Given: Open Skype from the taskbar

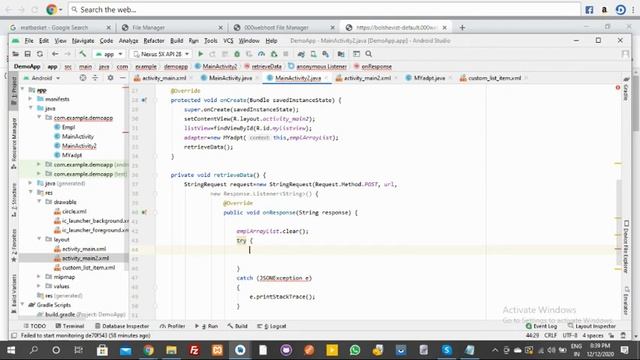Looking at the screenshot, I should [447, 350].
